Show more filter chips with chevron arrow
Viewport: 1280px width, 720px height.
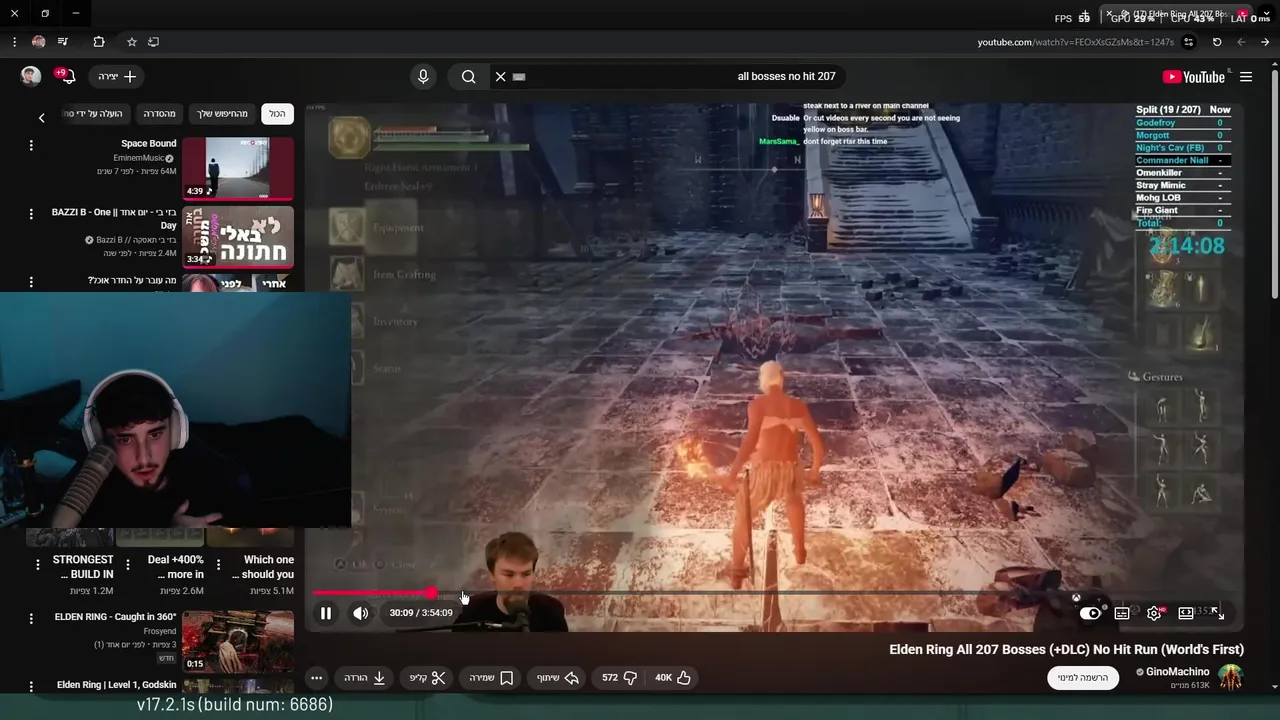coord(41,118)
